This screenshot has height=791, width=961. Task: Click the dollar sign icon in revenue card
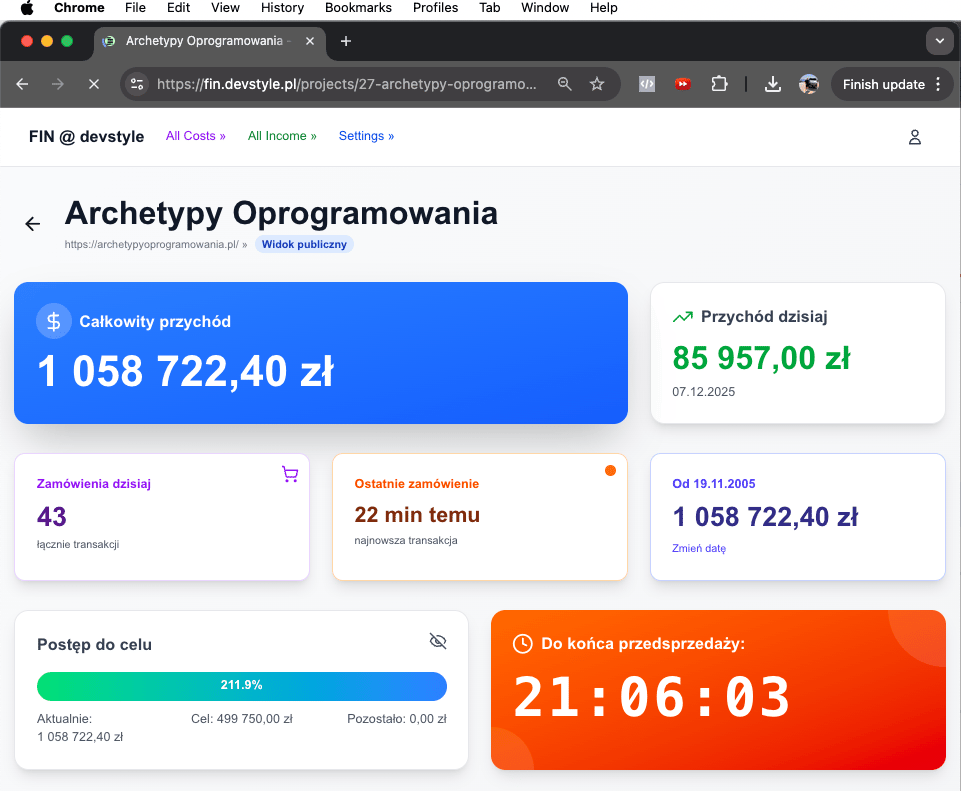click(x=54, y=321)
